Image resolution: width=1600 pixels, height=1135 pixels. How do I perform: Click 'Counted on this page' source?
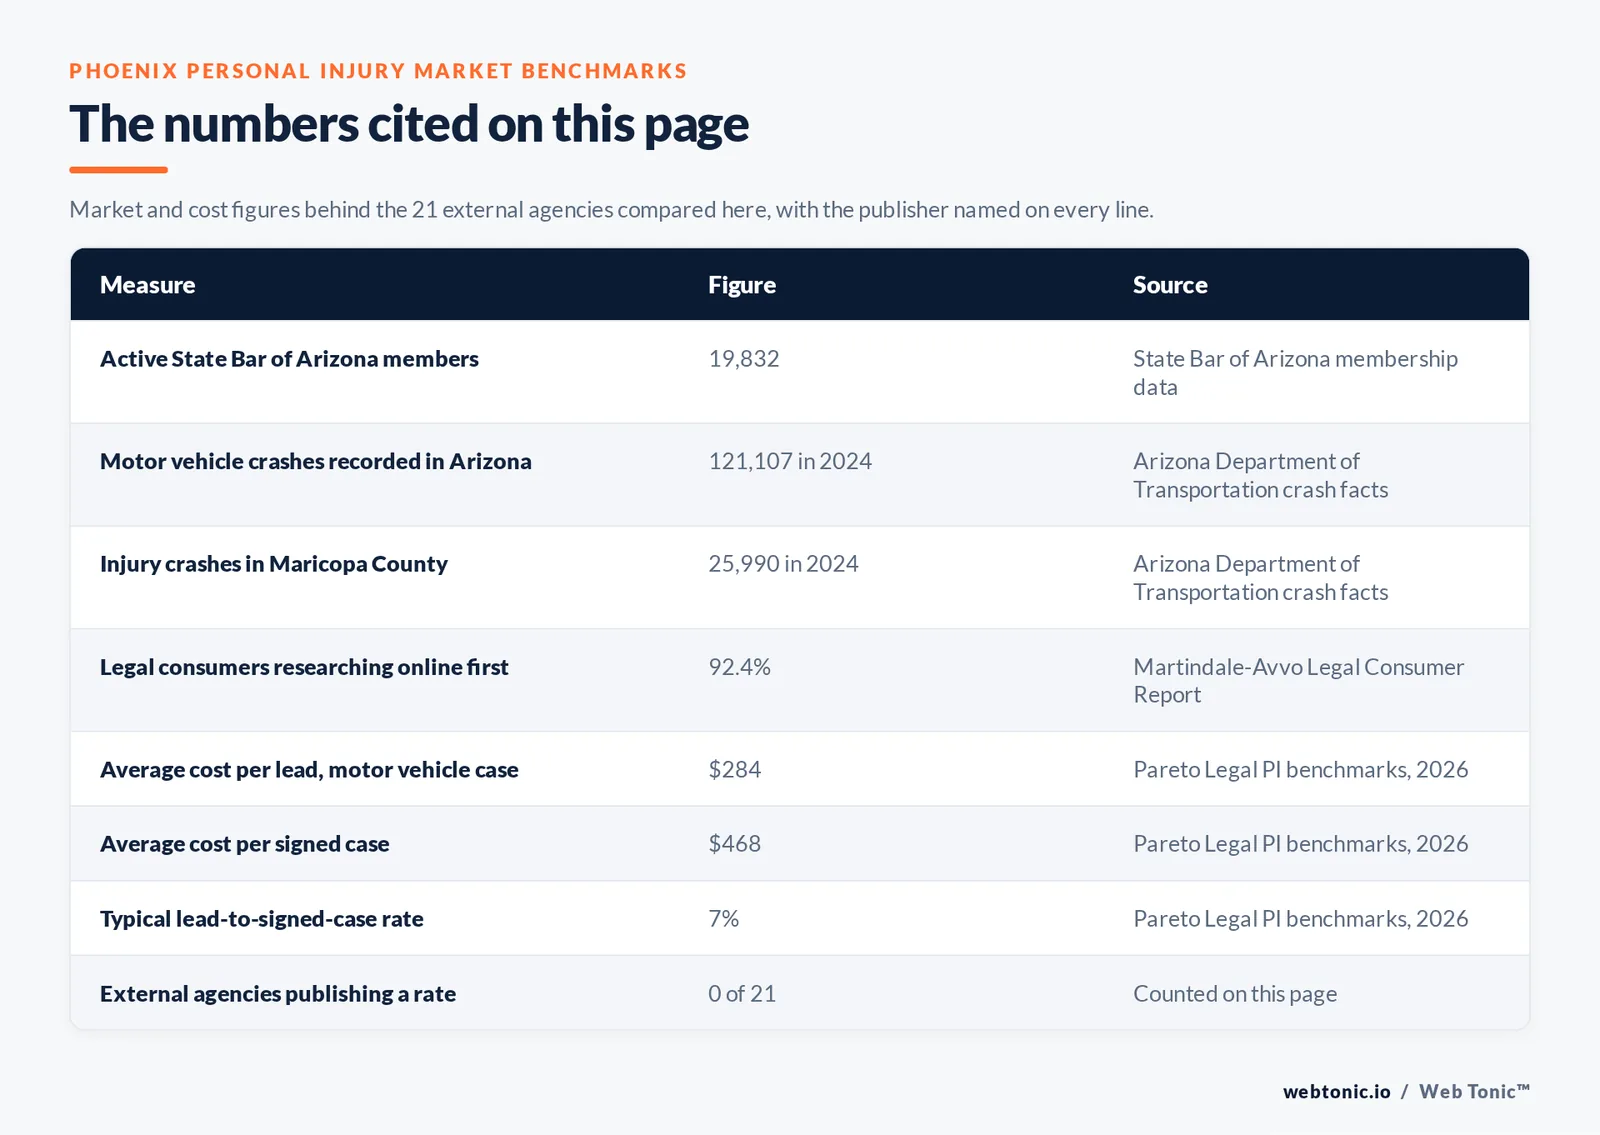1235,994
